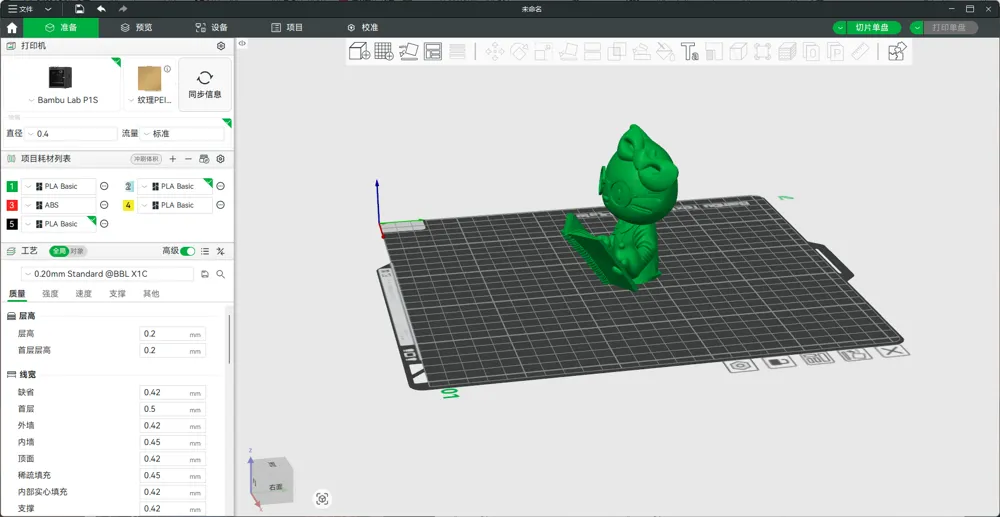Click the 层高 layer height input

172,334
